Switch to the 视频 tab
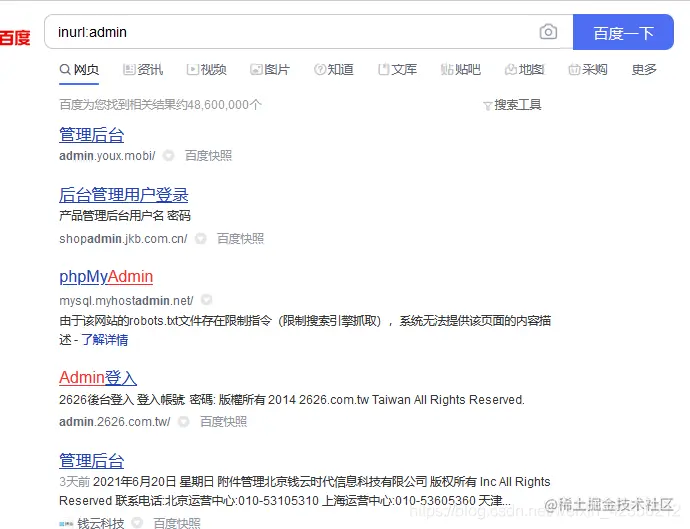Viewport: 690px width, 529px height. [206, 69]
